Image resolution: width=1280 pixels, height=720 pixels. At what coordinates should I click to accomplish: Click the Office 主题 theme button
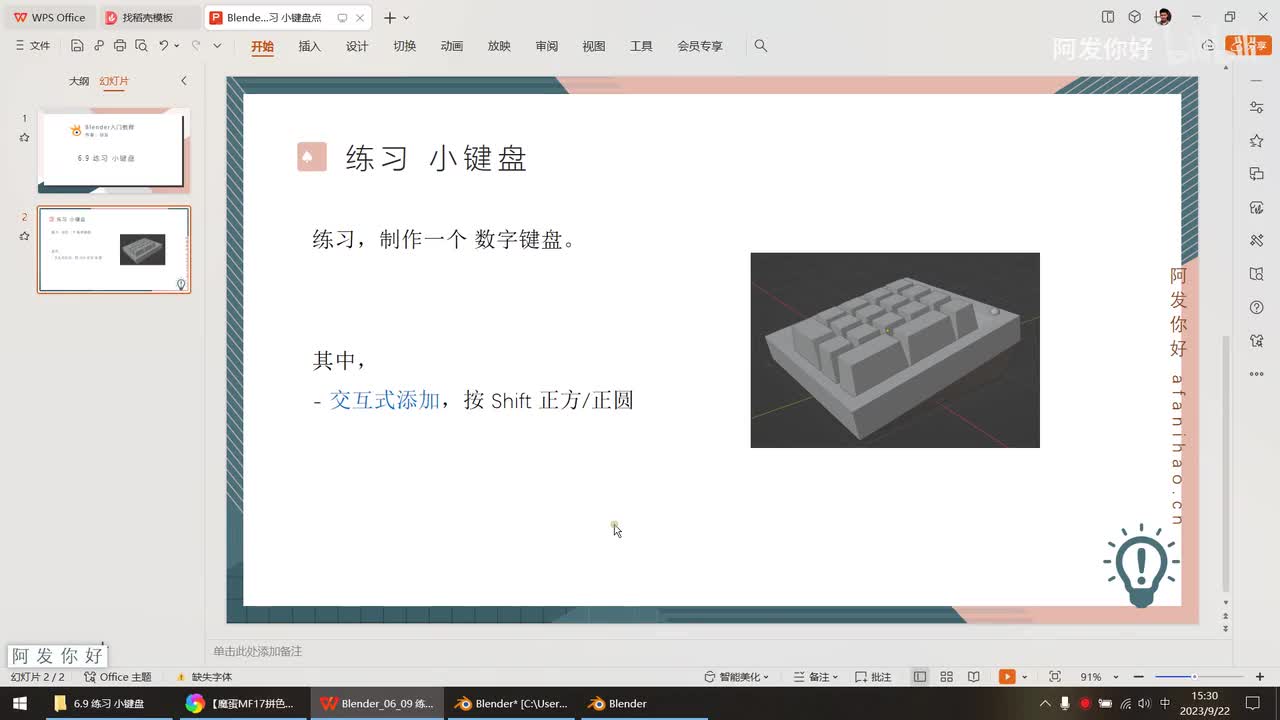click(118, 677)
